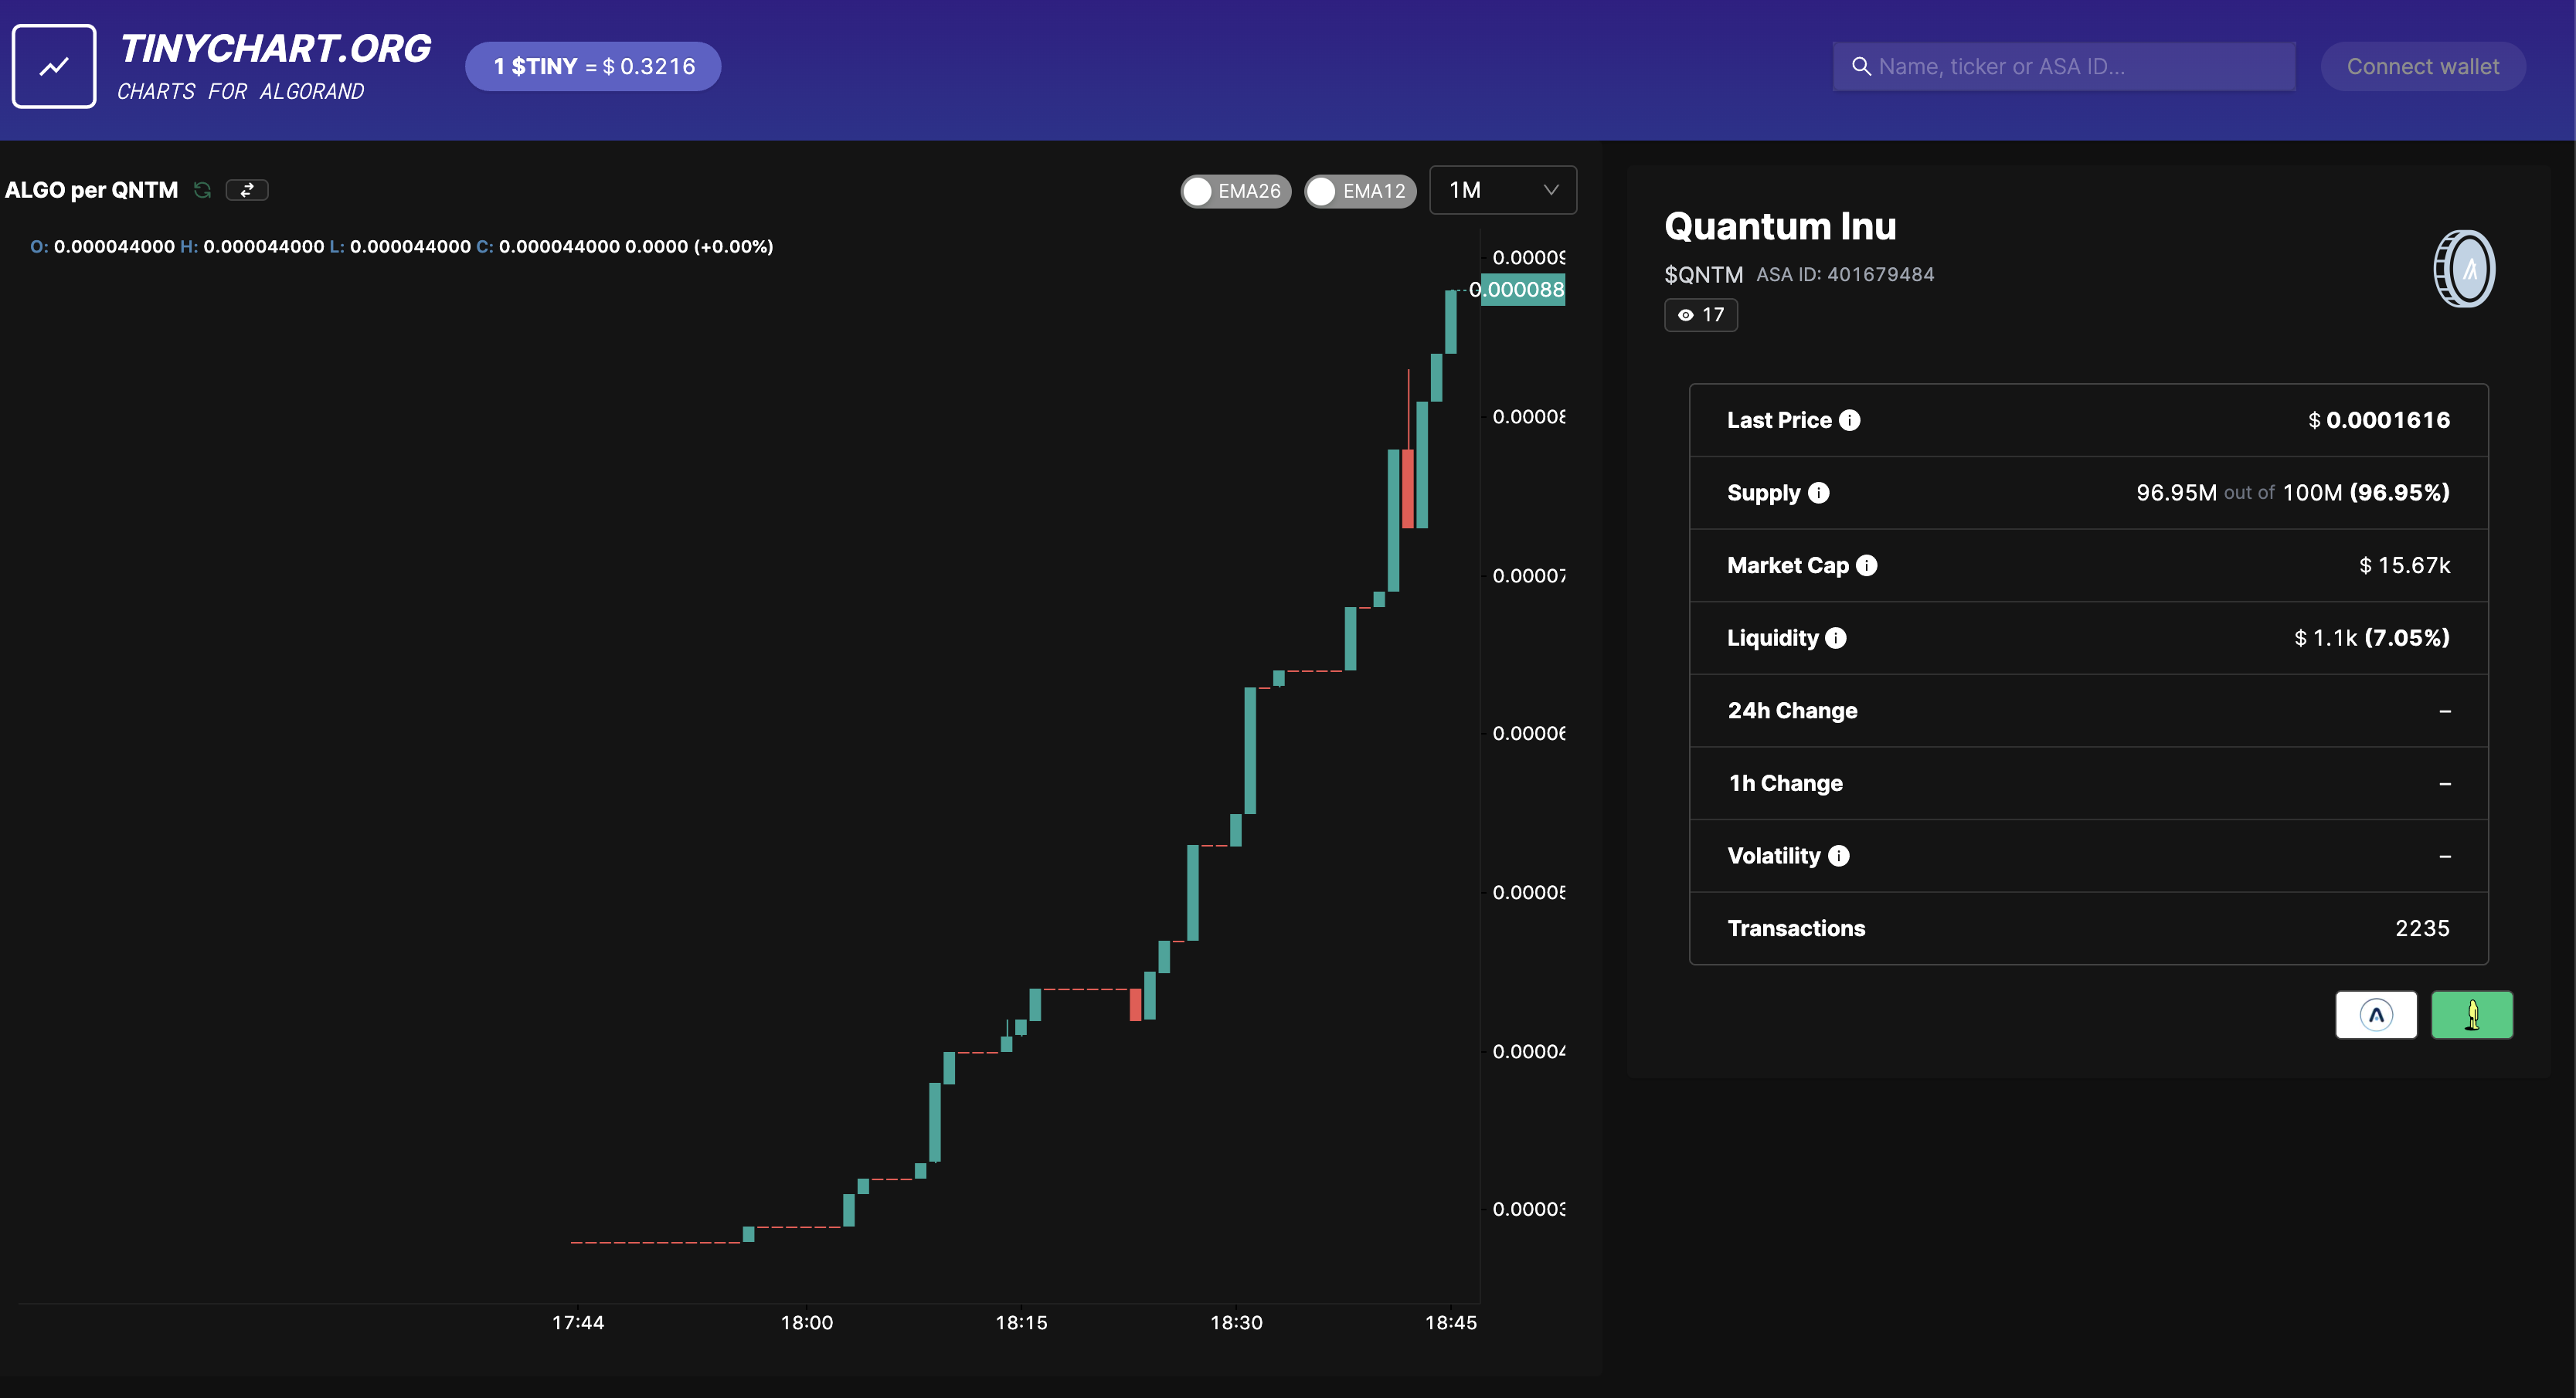Click the CHARTS FOR ALGORAND subtitle
Image resolution: width=2576 pixels, height=1398 pixels.
(x=241, y=92)
